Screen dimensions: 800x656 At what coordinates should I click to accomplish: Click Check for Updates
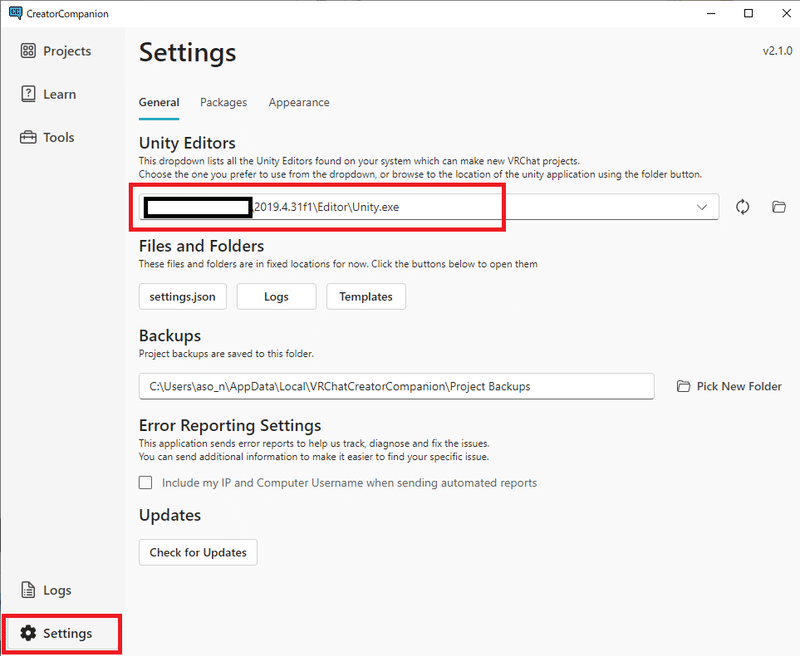coord(198,552)
